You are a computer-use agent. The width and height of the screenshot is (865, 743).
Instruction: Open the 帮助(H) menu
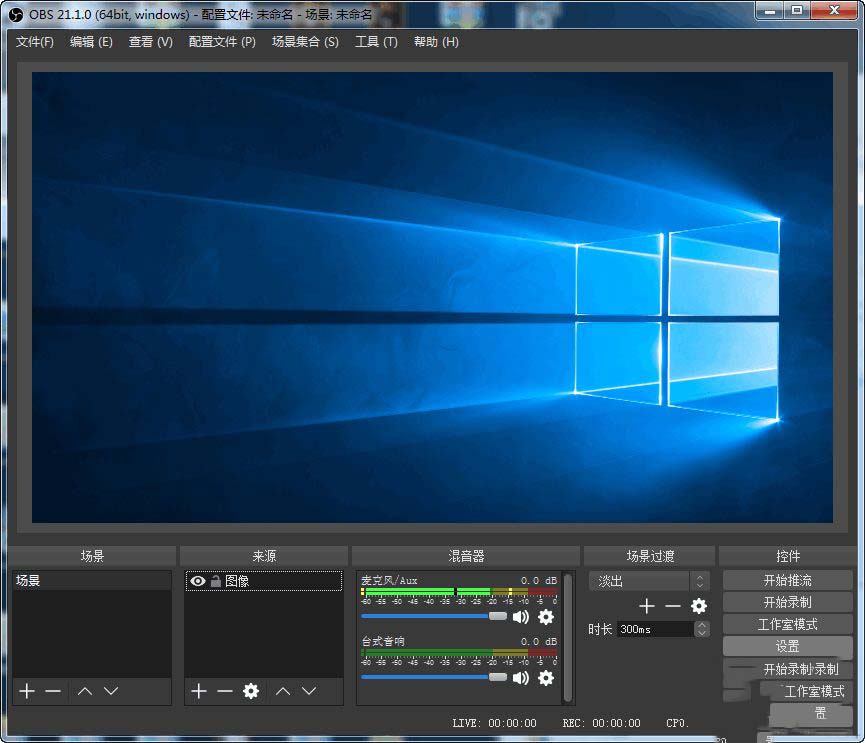(436, 42)
